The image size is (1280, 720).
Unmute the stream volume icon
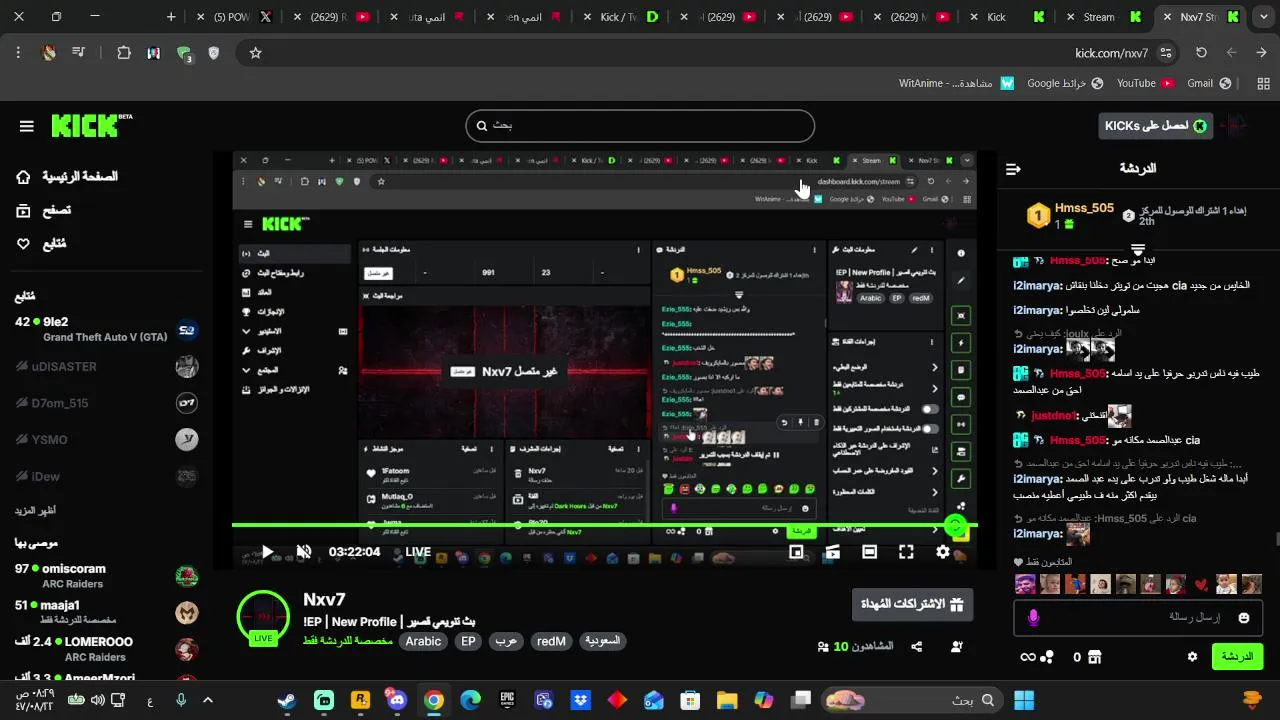click(x=304, y=552)
